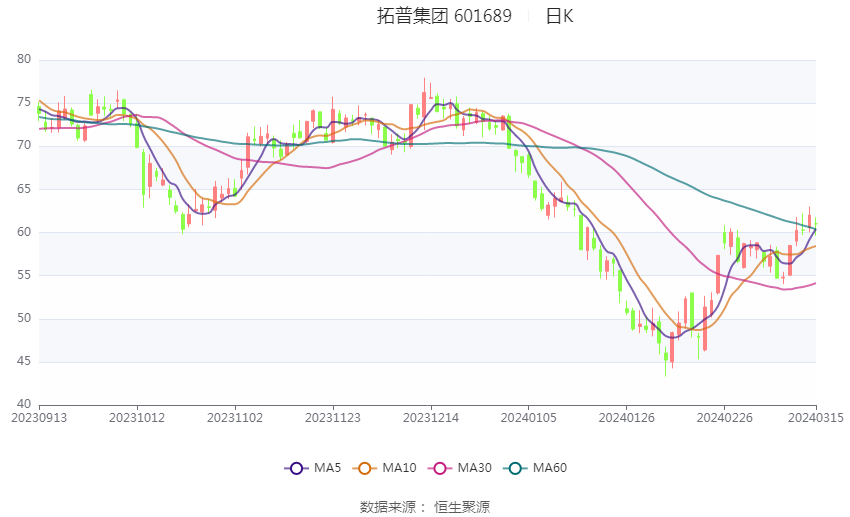Toggle the MA5 legend circle marker

click(x=295, y=467)
